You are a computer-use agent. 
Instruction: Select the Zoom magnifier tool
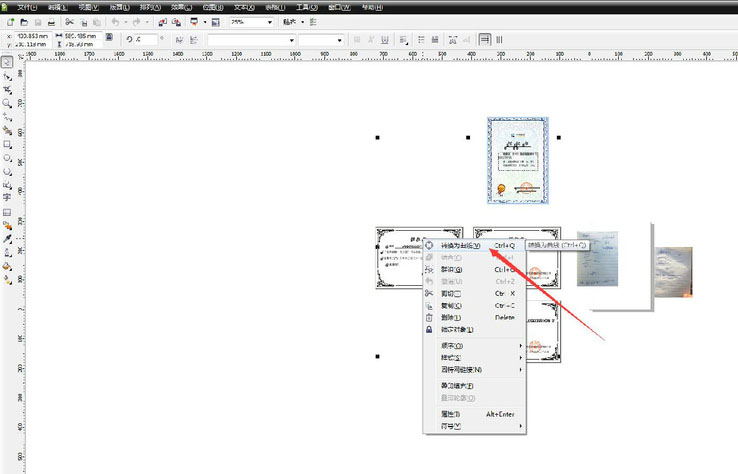coord(7,103)
